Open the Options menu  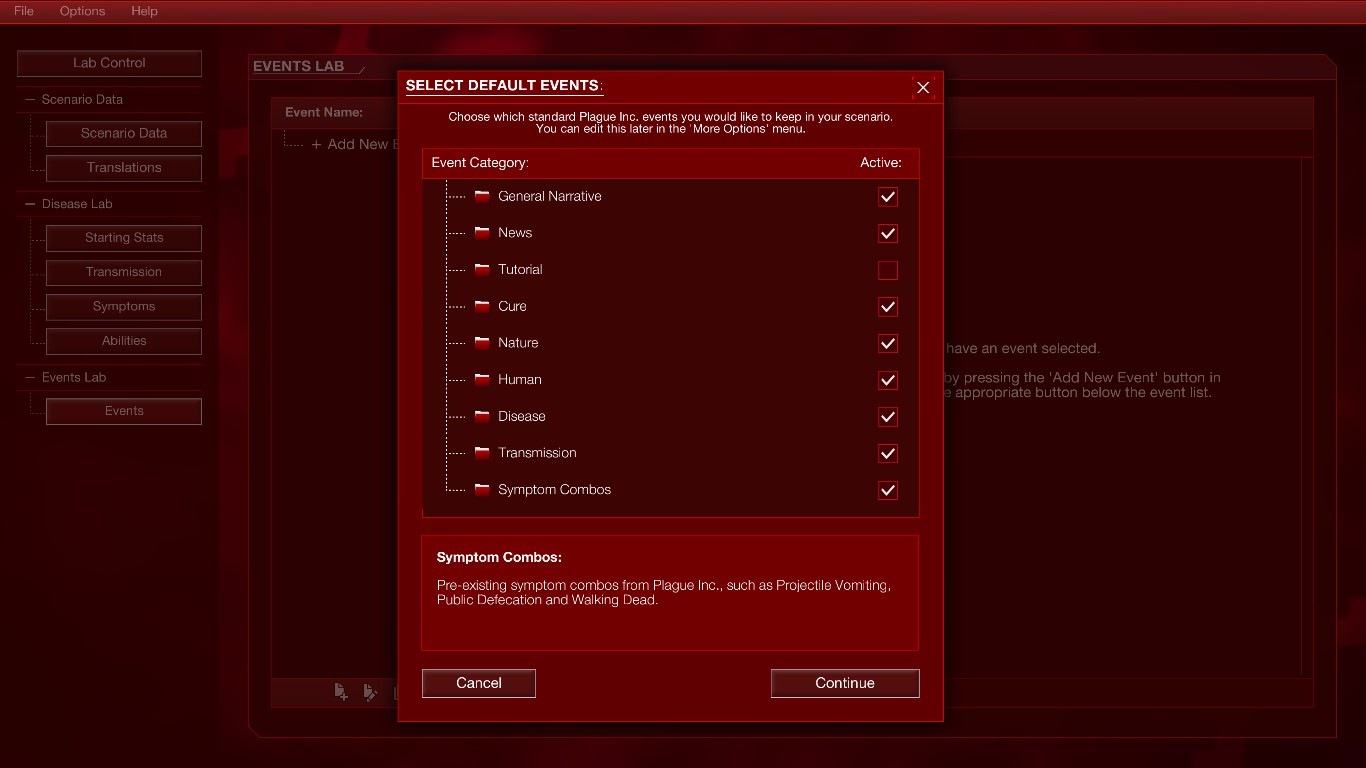click(82, 11)
